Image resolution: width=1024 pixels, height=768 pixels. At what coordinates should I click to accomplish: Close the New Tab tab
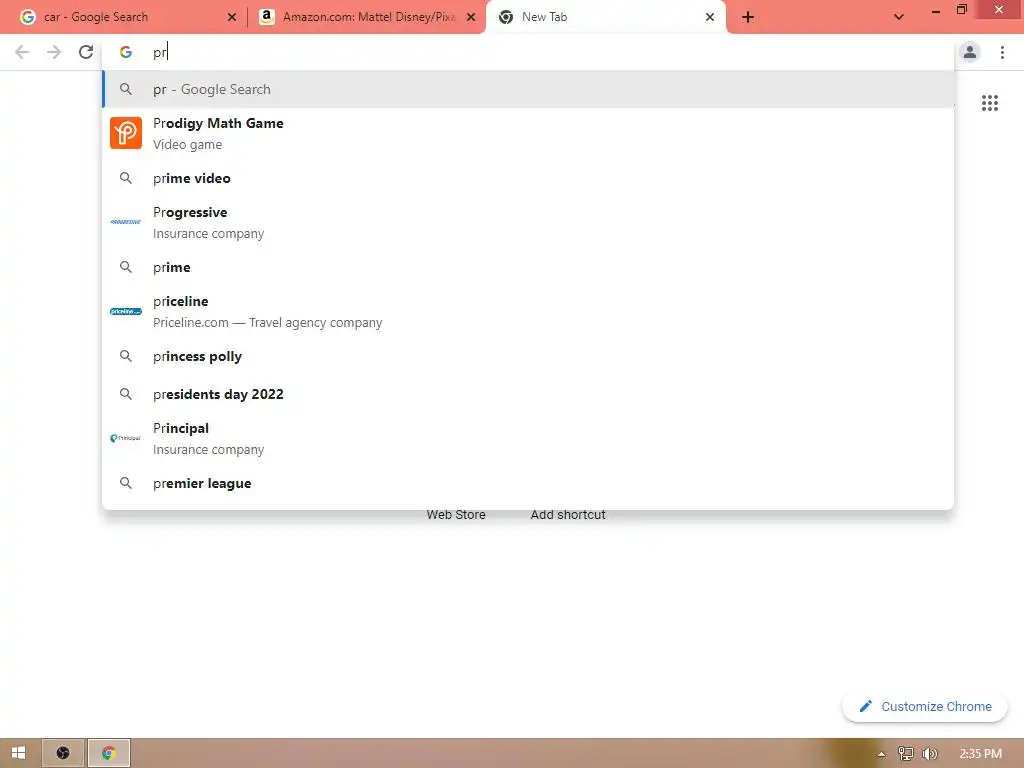click(710, 17)
